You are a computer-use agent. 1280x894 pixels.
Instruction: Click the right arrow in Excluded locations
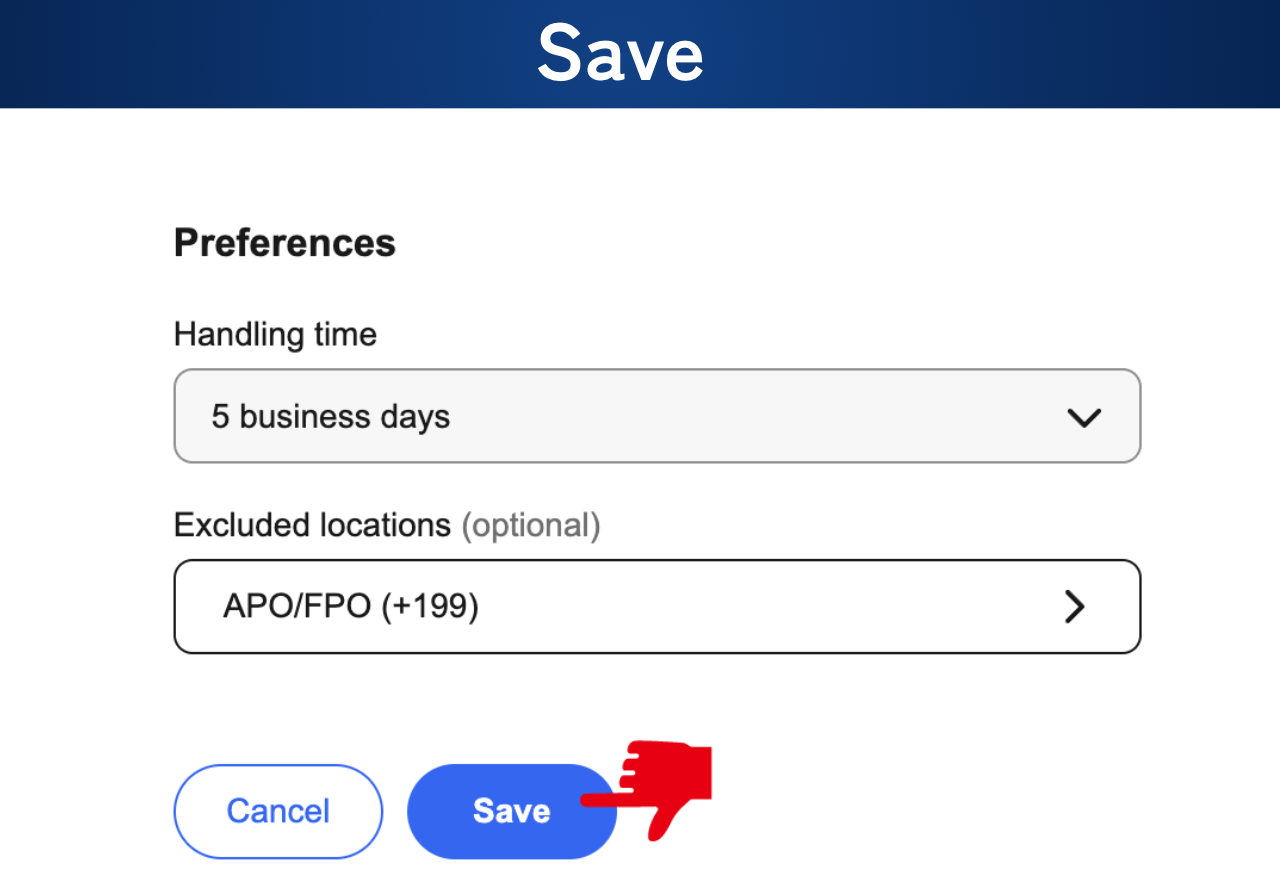[1075, 607]
